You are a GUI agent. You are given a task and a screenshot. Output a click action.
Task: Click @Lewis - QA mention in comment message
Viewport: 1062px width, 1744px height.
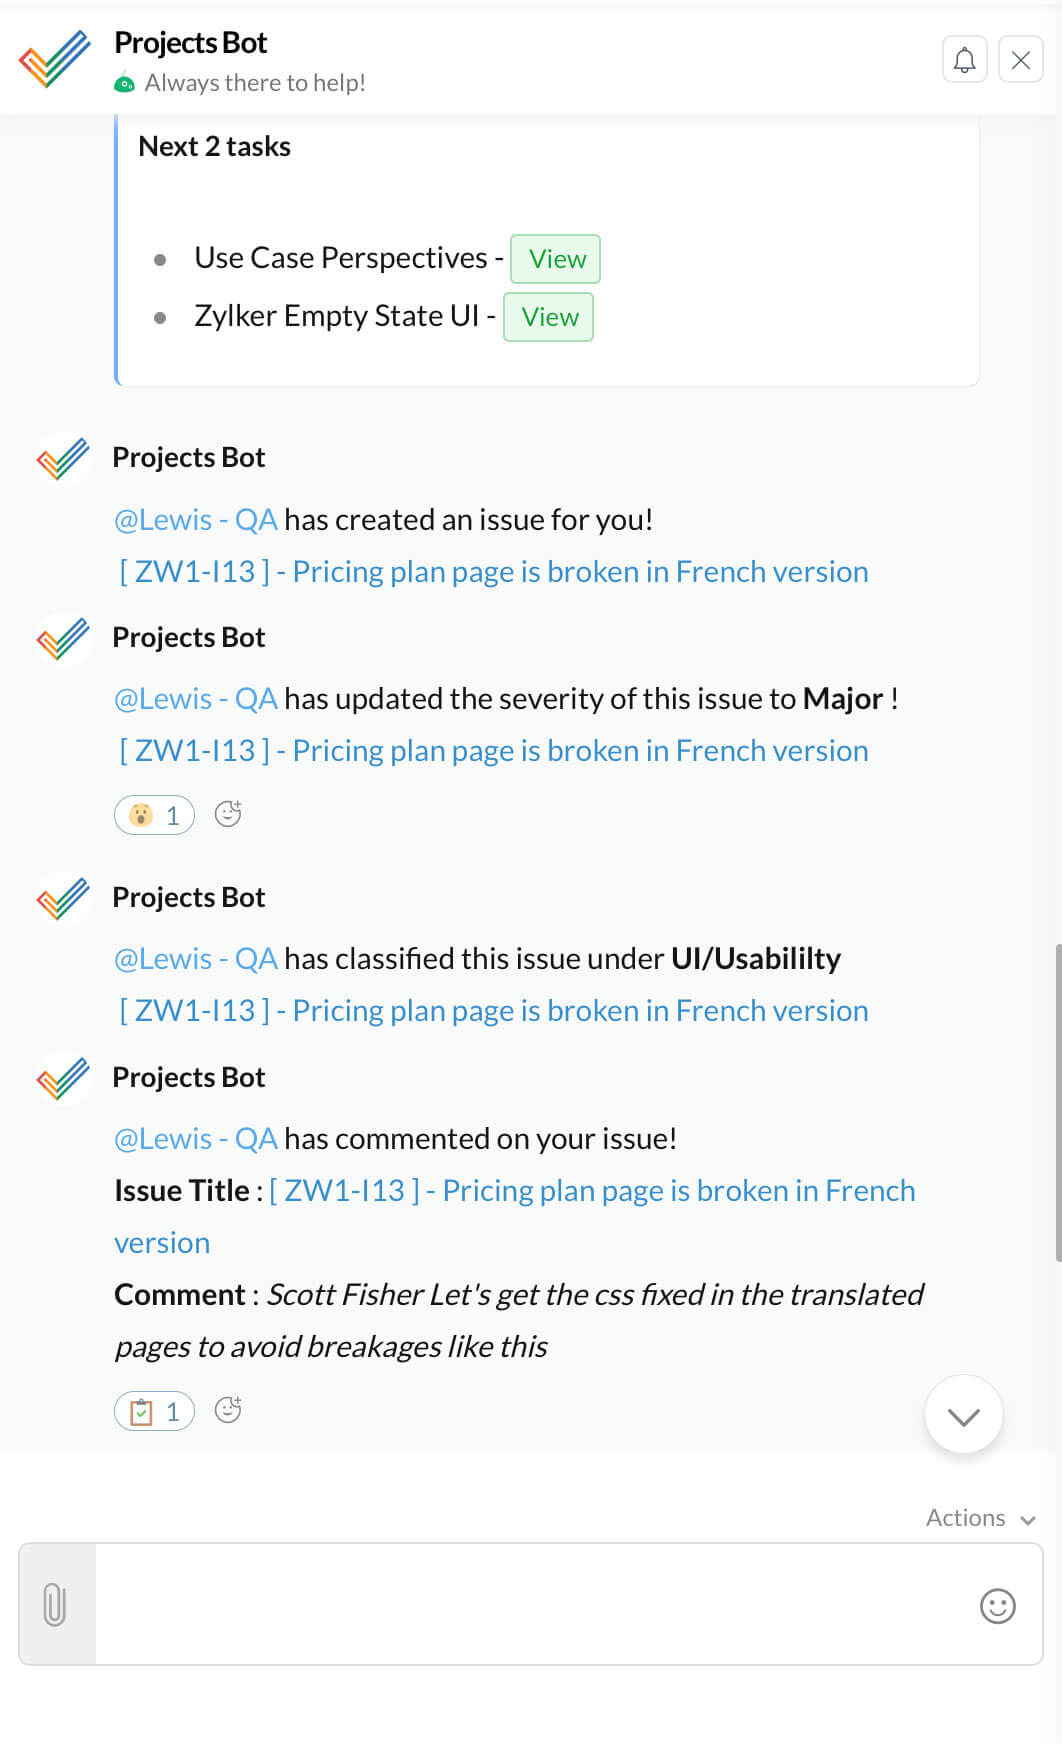[195, 1139]
